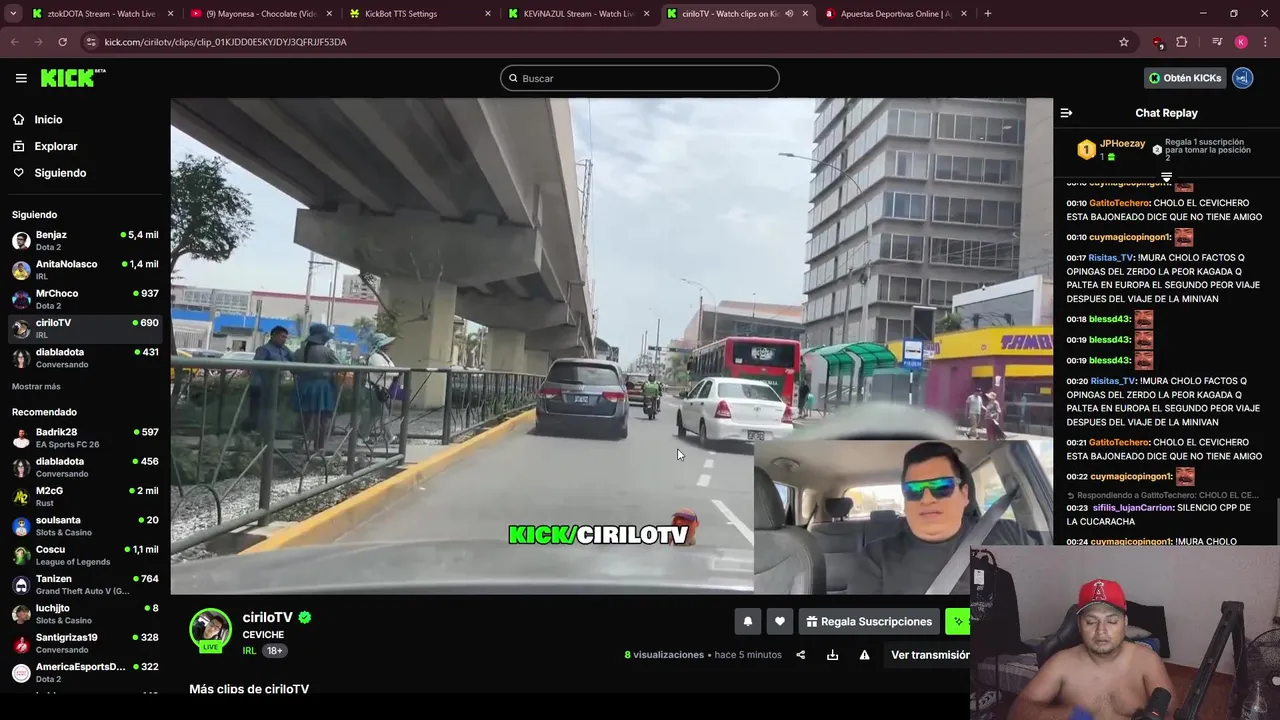1280x720 pixels.
Task: Click the IRL category link under CEVICHE
Action: tap(249, 651)
